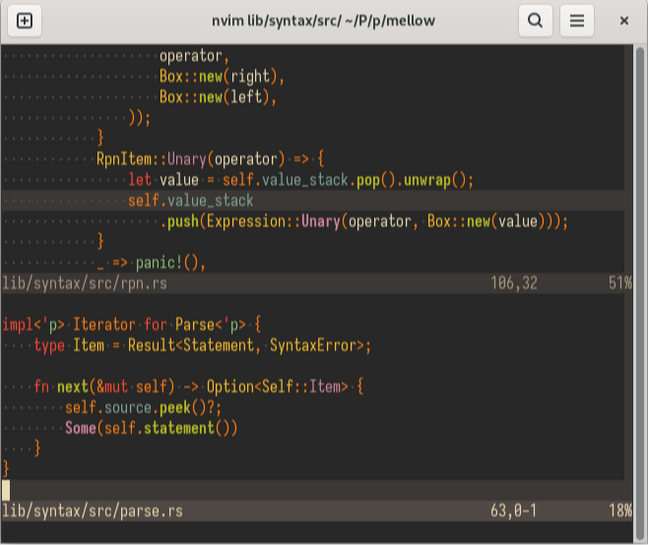Screen dimensions: 648x545
Task: Select rpn.rs status line filename
Action: [84, 283]
